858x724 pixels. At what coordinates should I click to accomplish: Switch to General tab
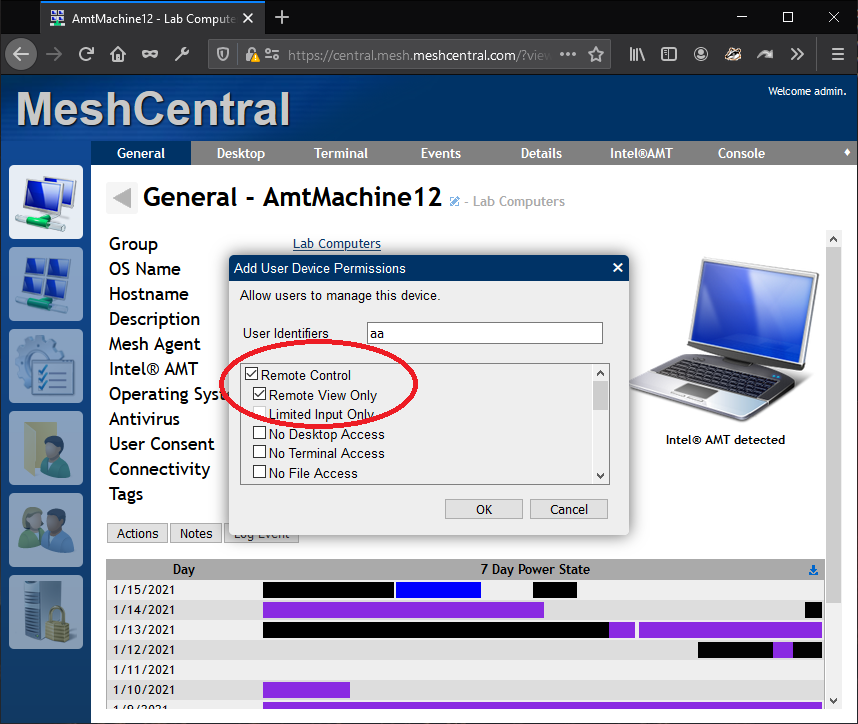coord(141,153)
